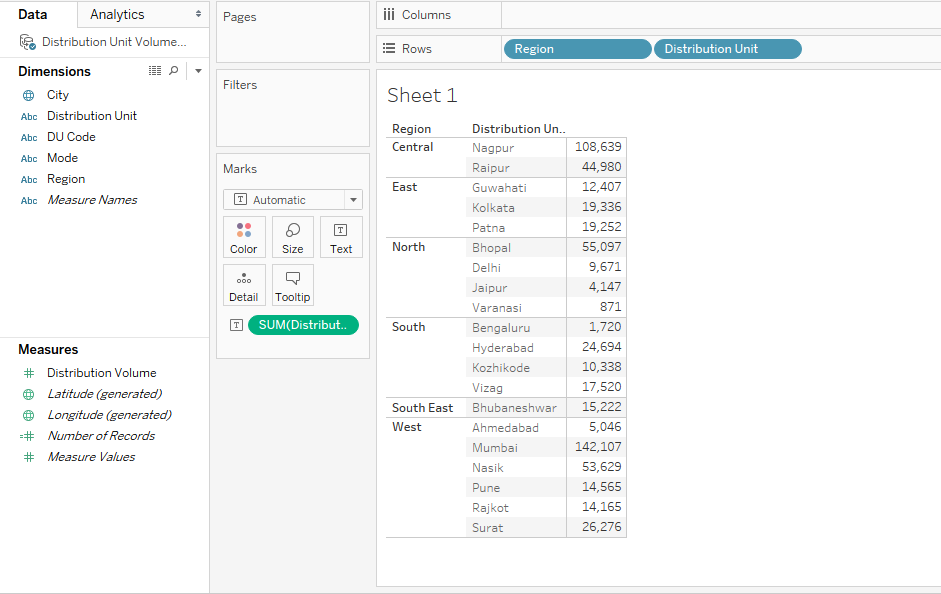Viewport: 941px width, 594px height.
Task: Select the Data tab
Action: [x=33, y=14]
